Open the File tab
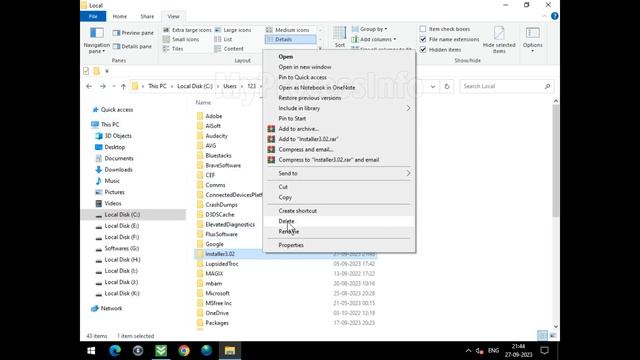This screenshot has height=360, width=640. pyautogui.click(x=93, y=16)
